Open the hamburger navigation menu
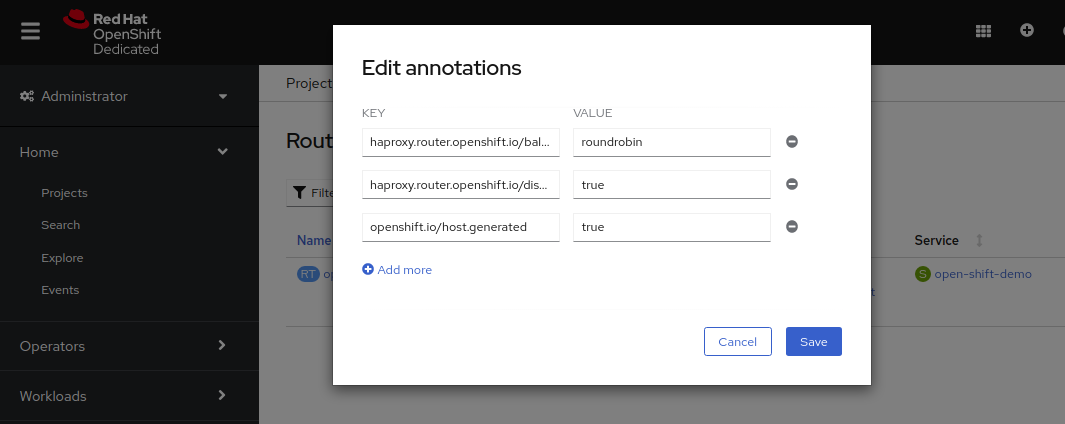The height and width of the screenshot is (424, 1065). [x=30, y=31]
